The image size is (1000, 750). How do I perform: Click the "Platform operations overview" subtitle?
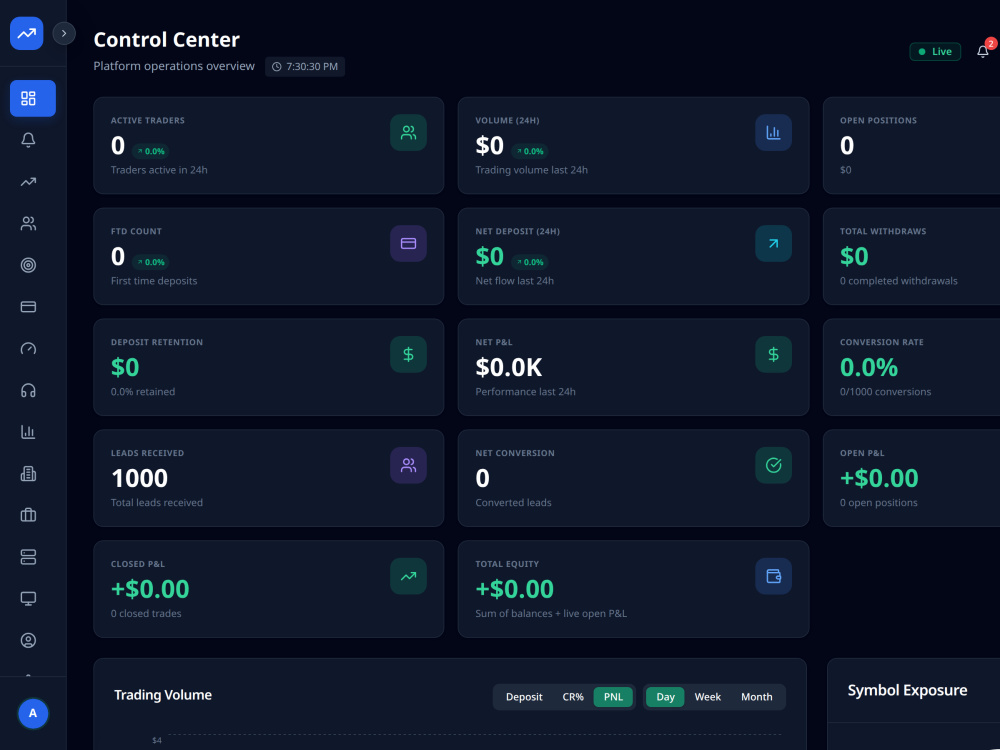pyautogui.click(x=174, y=66)
